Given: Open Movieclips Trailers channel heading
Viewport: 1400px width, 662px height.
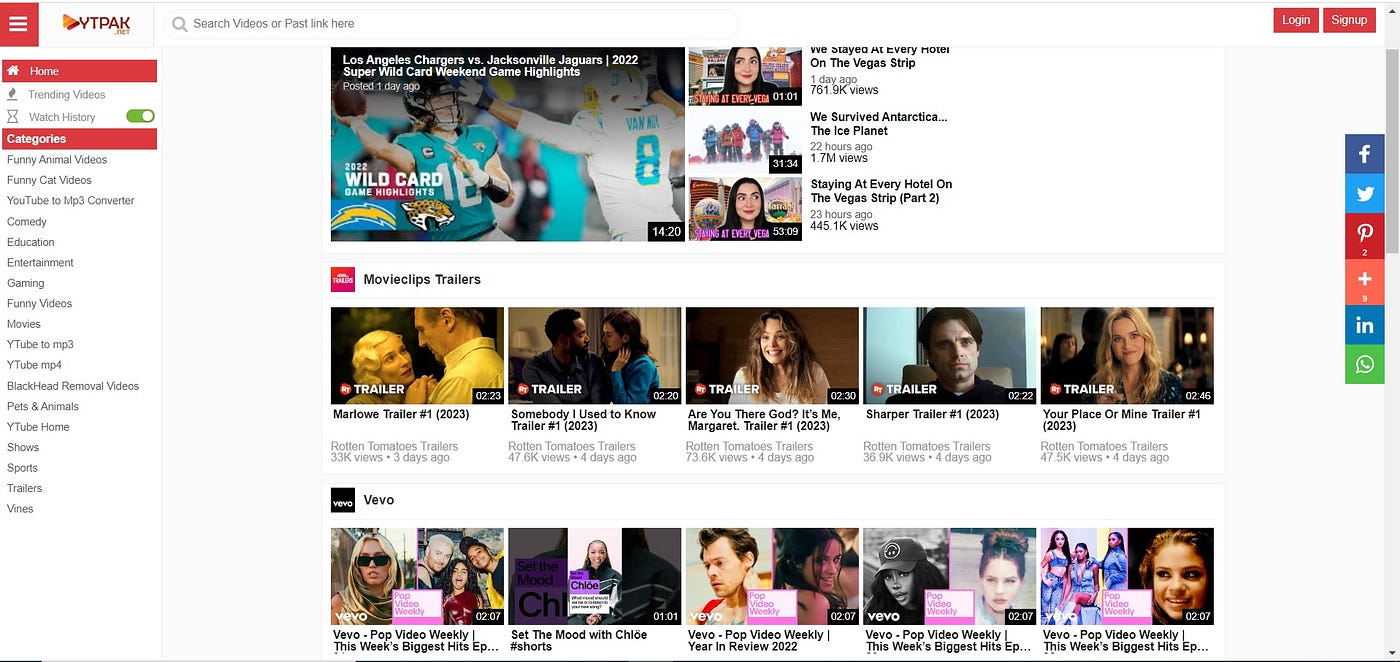Looking at the screenshot, I should point(422,280).
